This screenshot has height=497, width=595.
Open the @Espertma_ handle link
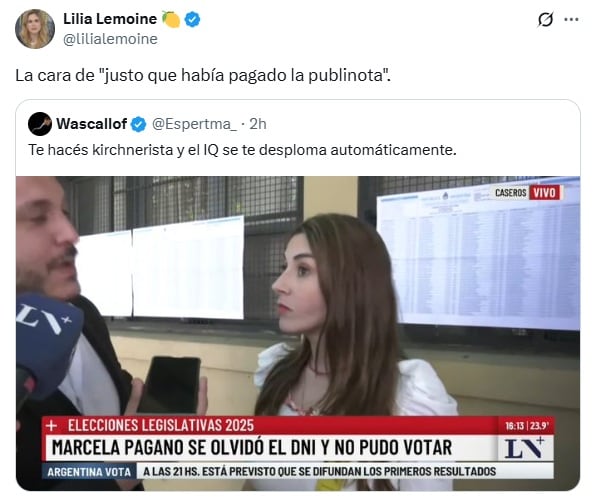click(194, 124)
